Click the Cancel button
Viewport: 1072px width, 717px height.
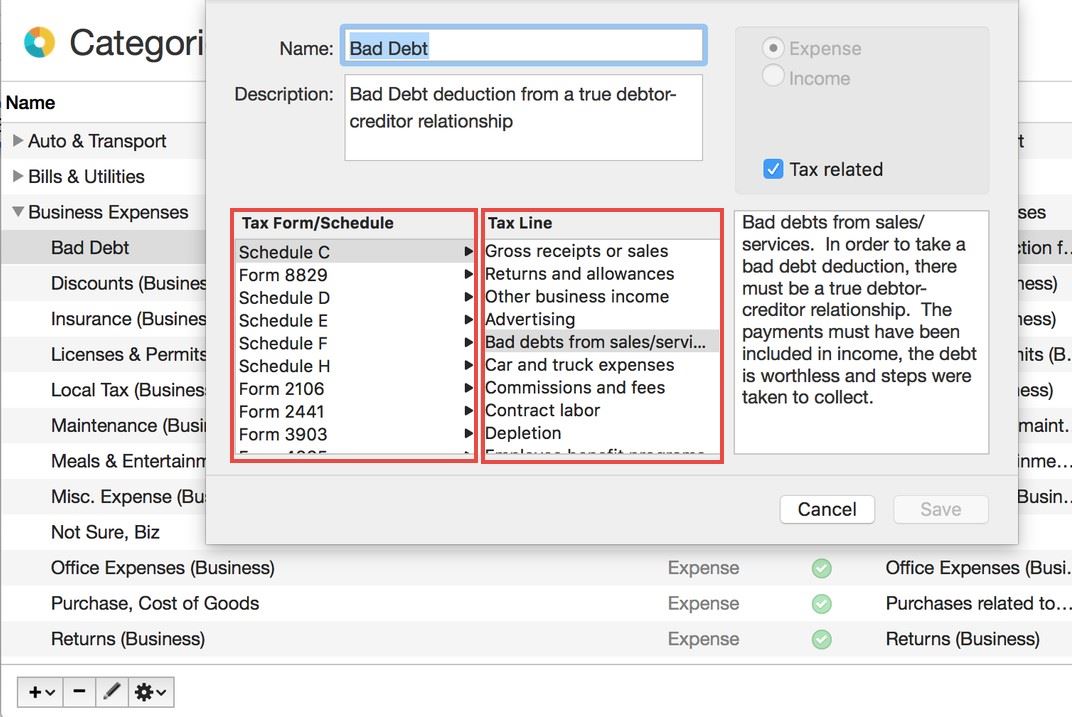tap(826, 509)
